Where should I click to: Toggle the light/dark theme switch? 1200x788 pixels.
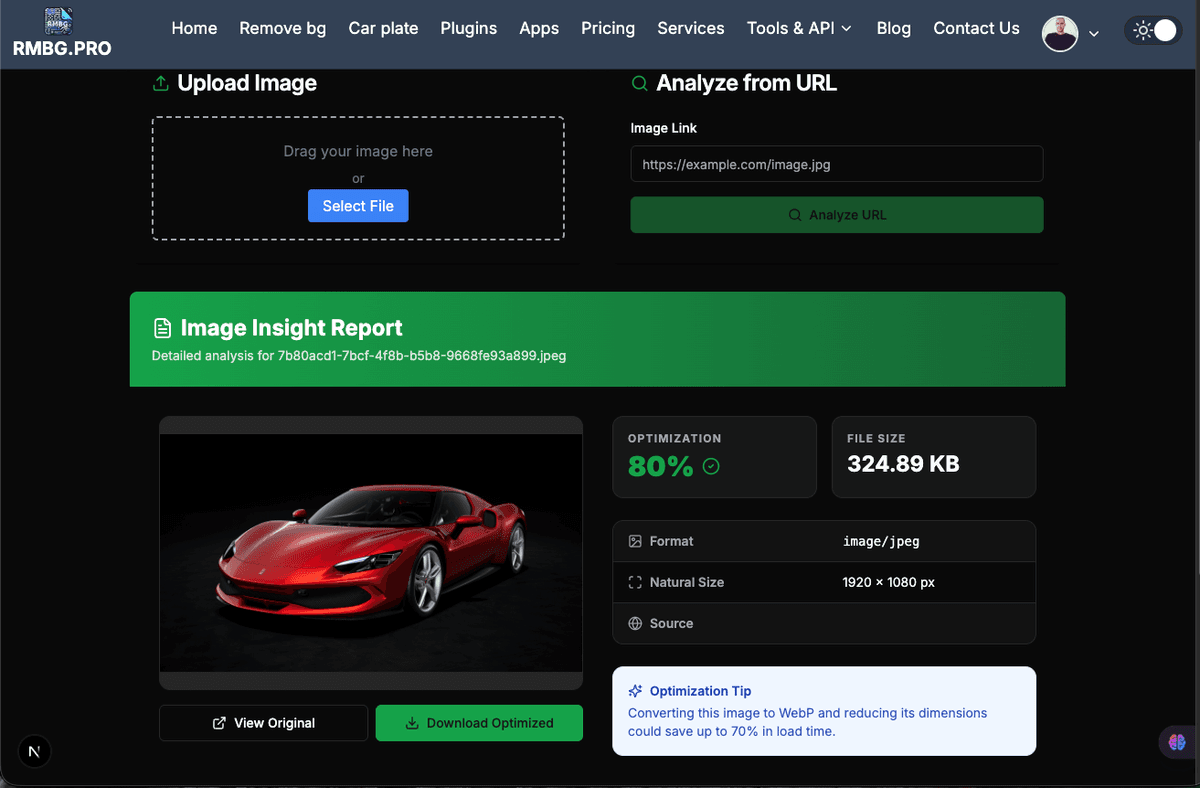point(1153,30)
